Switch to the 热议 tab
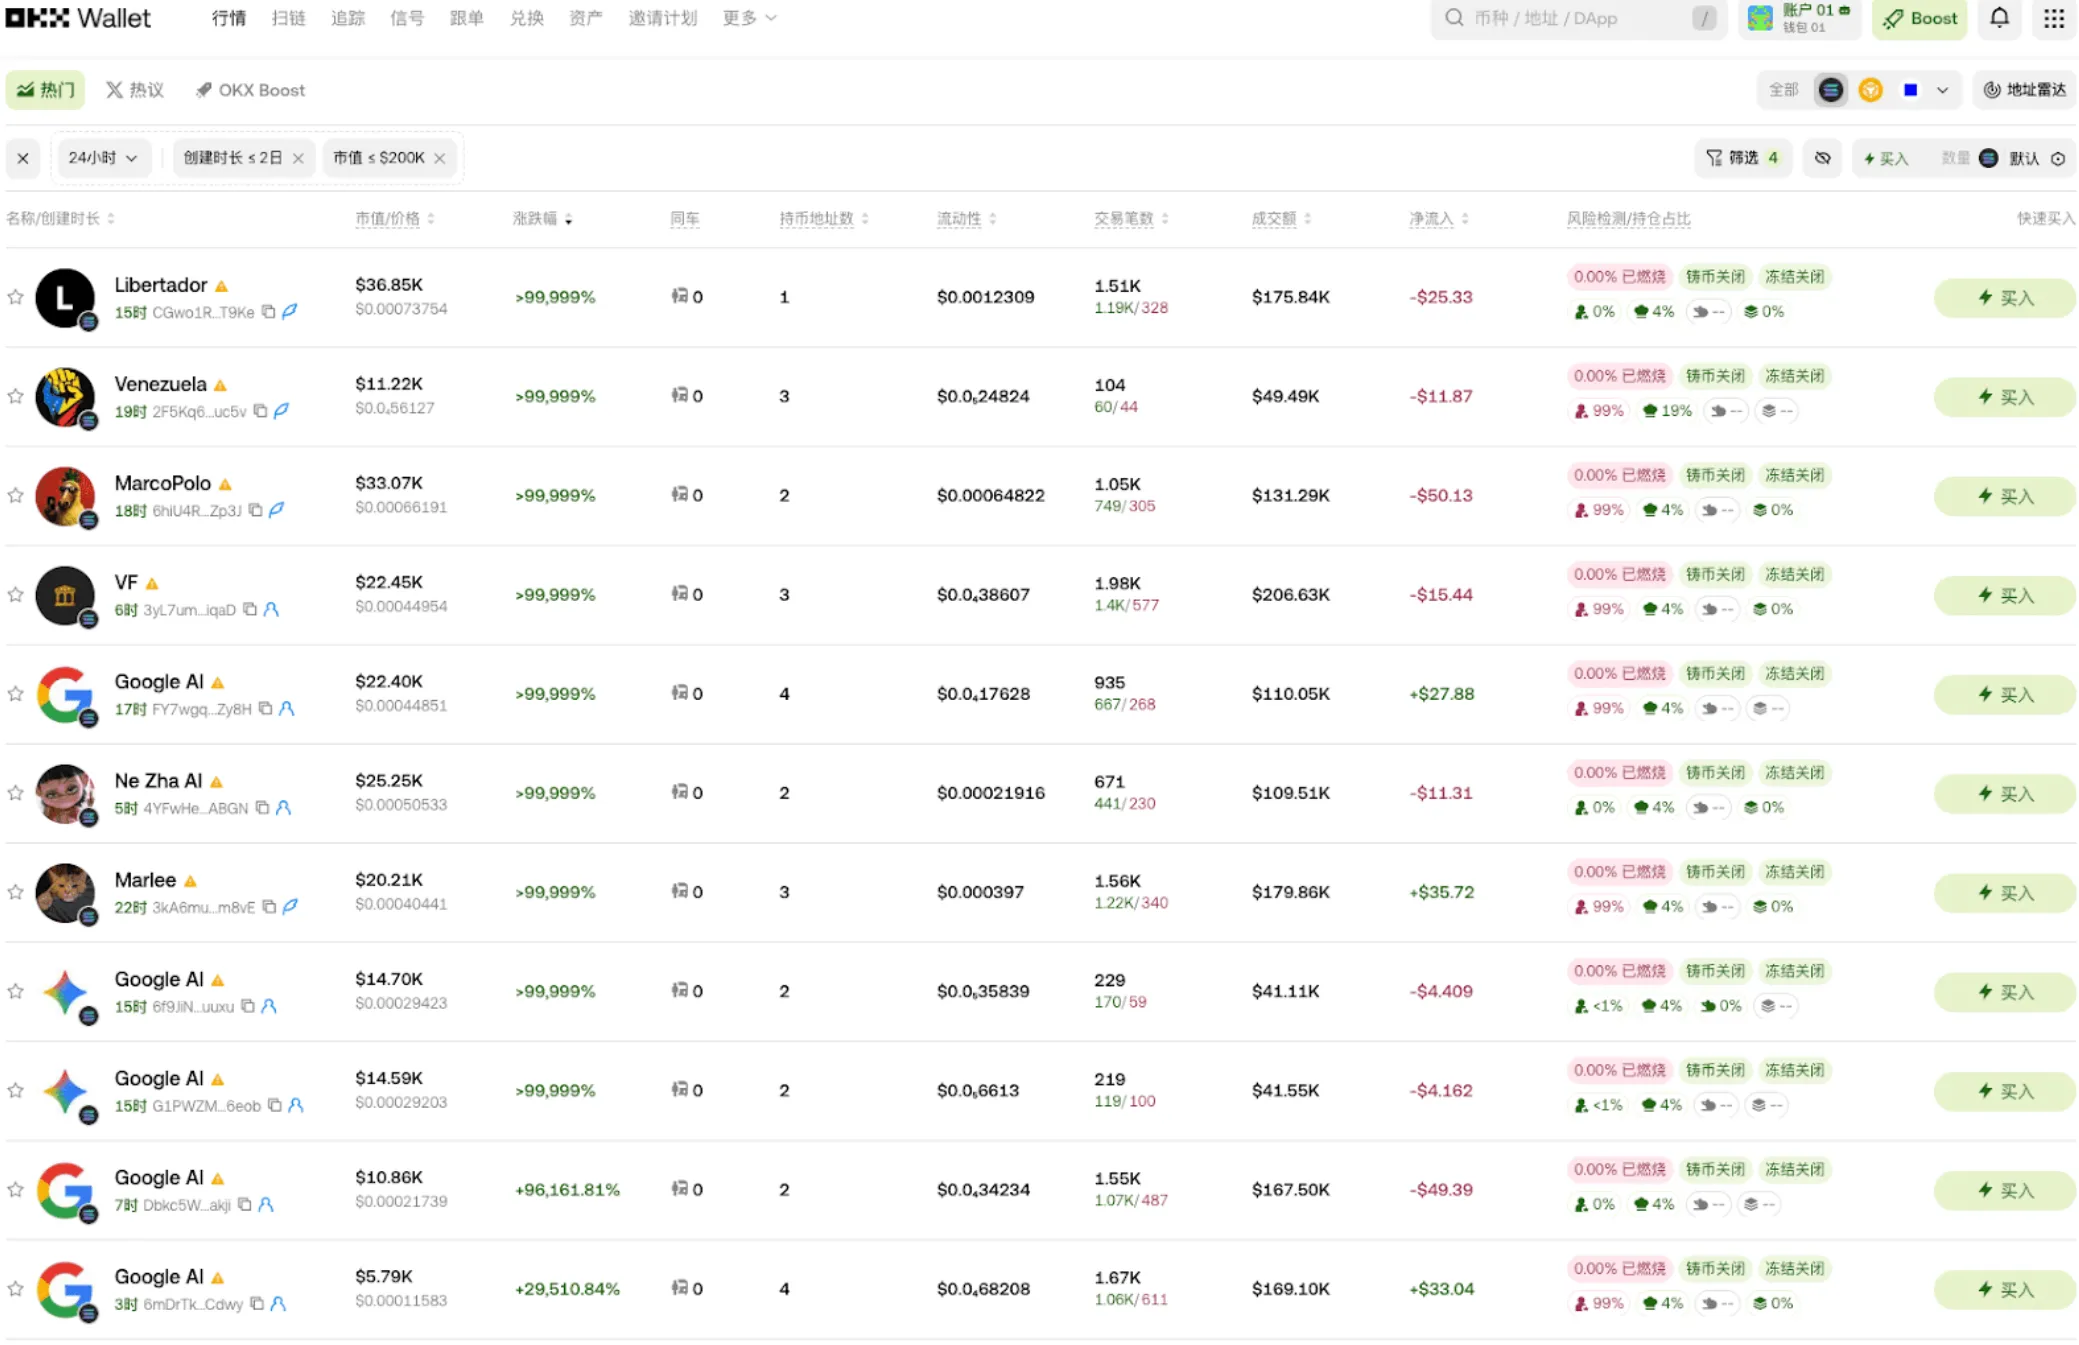2079x1345 pixels. pos(135,90)
